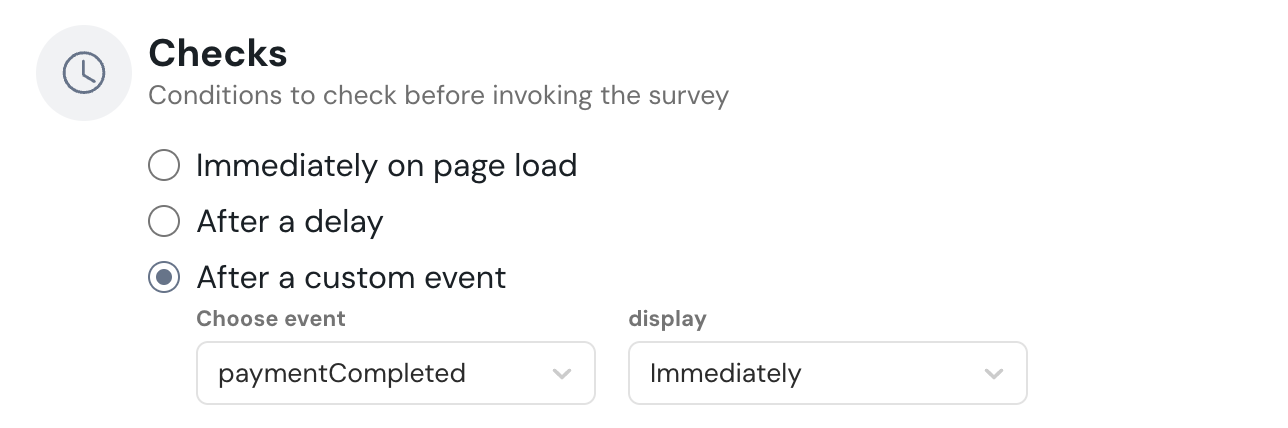Select the "Immediately on page load" radio button
The width and height of the screenshot is (1288, 428).
point(164,165)
